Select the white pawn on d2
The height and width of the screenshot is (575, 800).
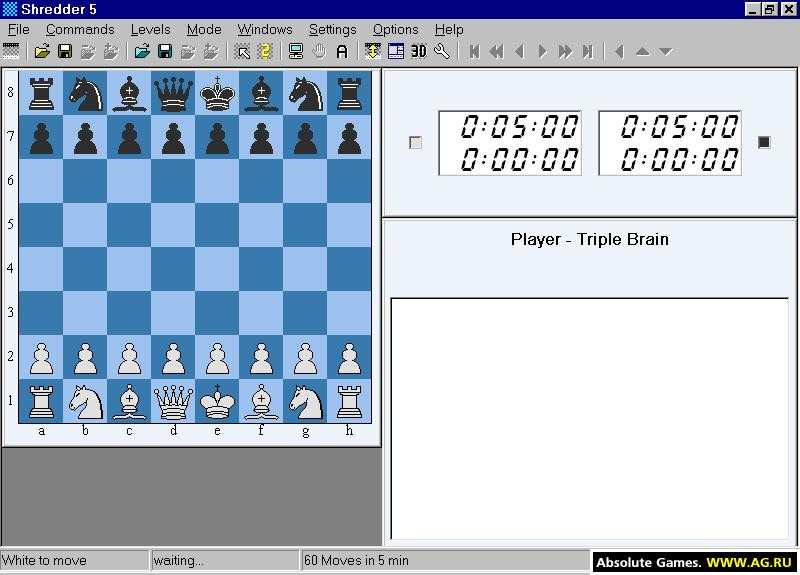[173, 357]
